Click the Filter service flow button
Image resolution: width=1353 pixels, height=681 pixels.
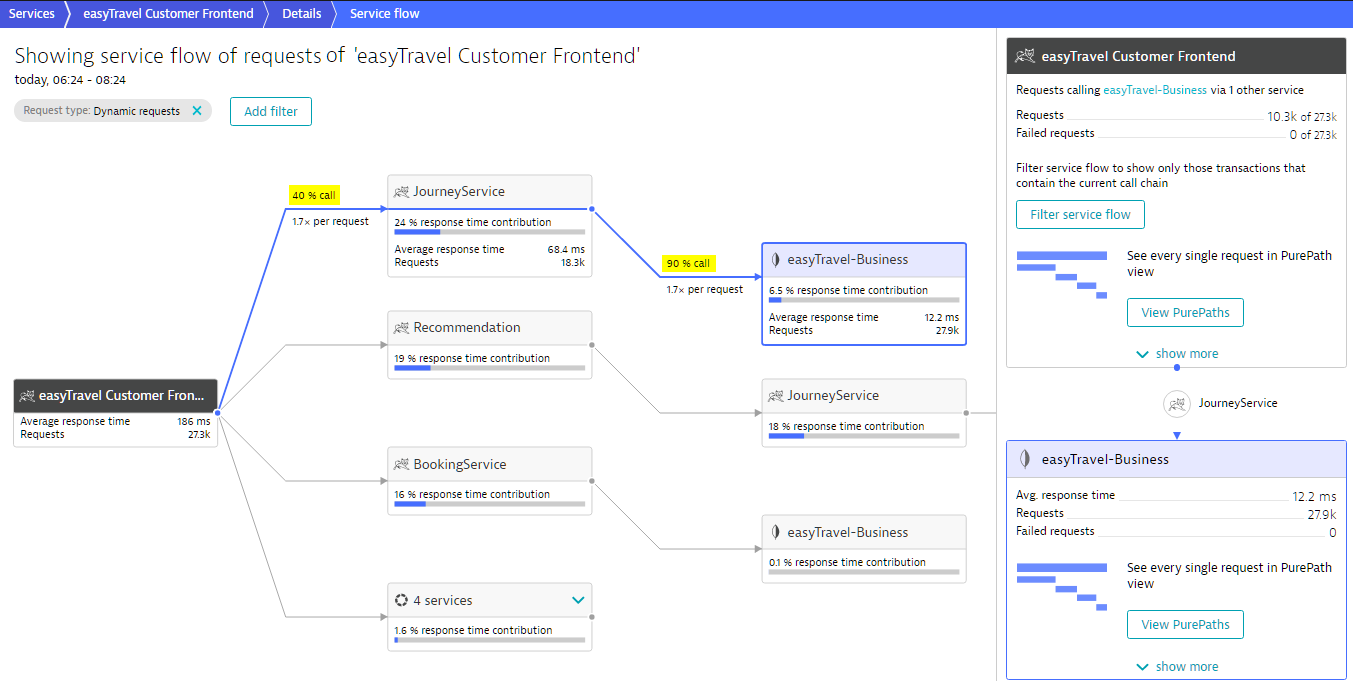(1080, 215)
